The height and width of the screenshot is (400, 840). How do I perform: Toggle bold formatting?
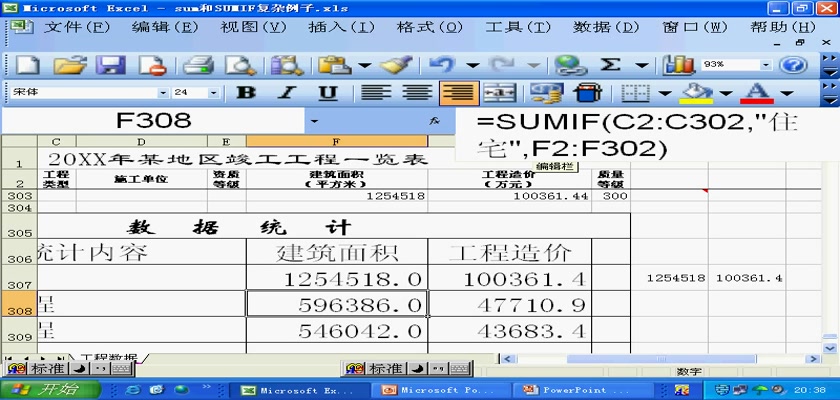244,93
